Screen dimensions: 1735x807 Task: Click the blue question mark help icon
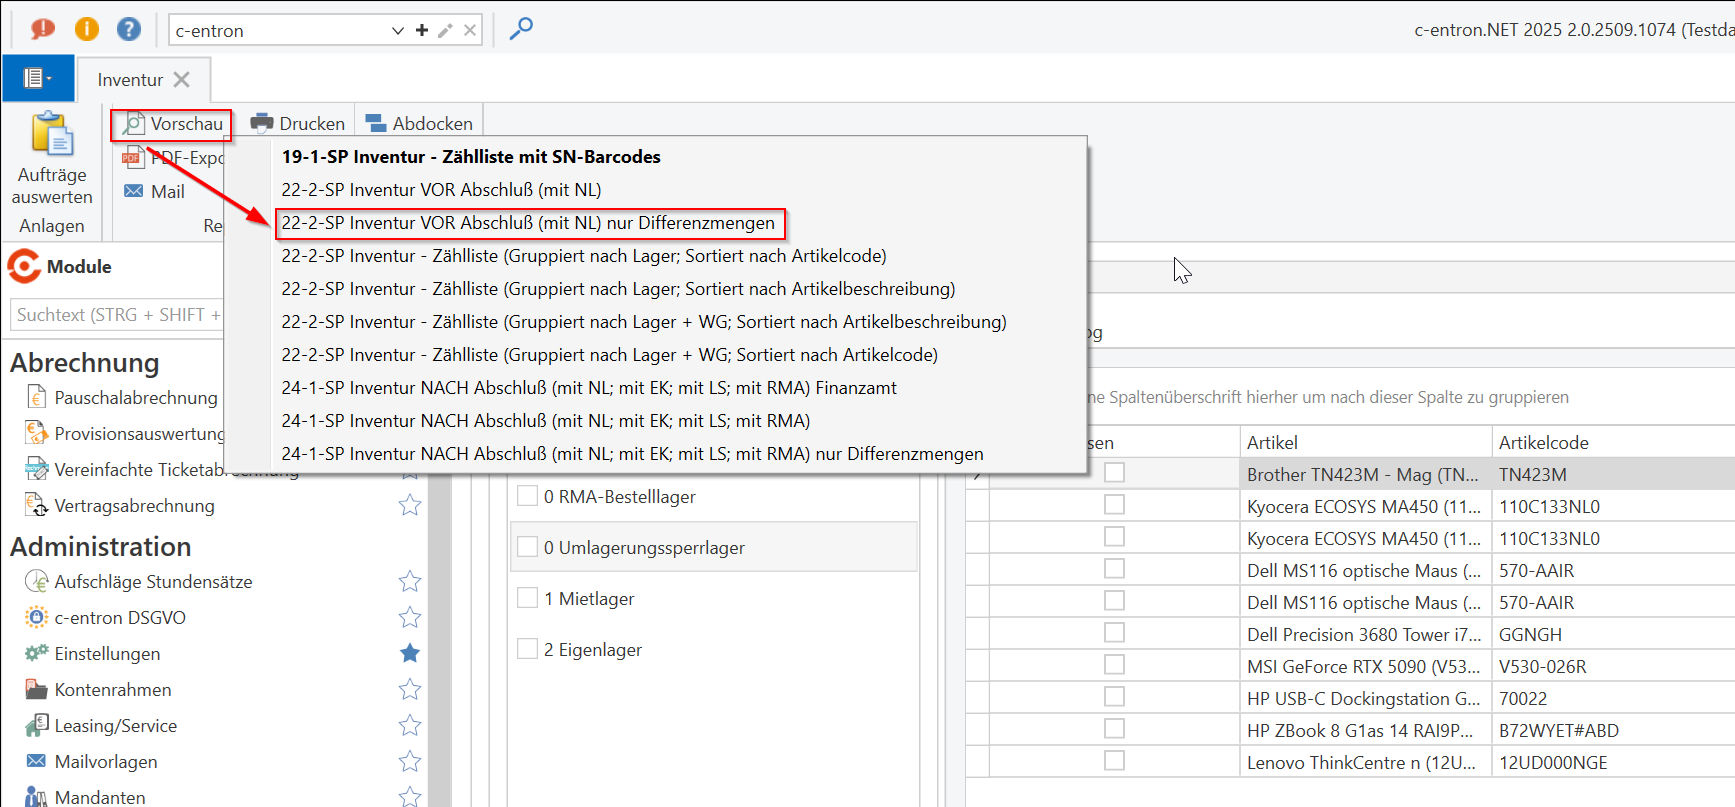point(128,29)
